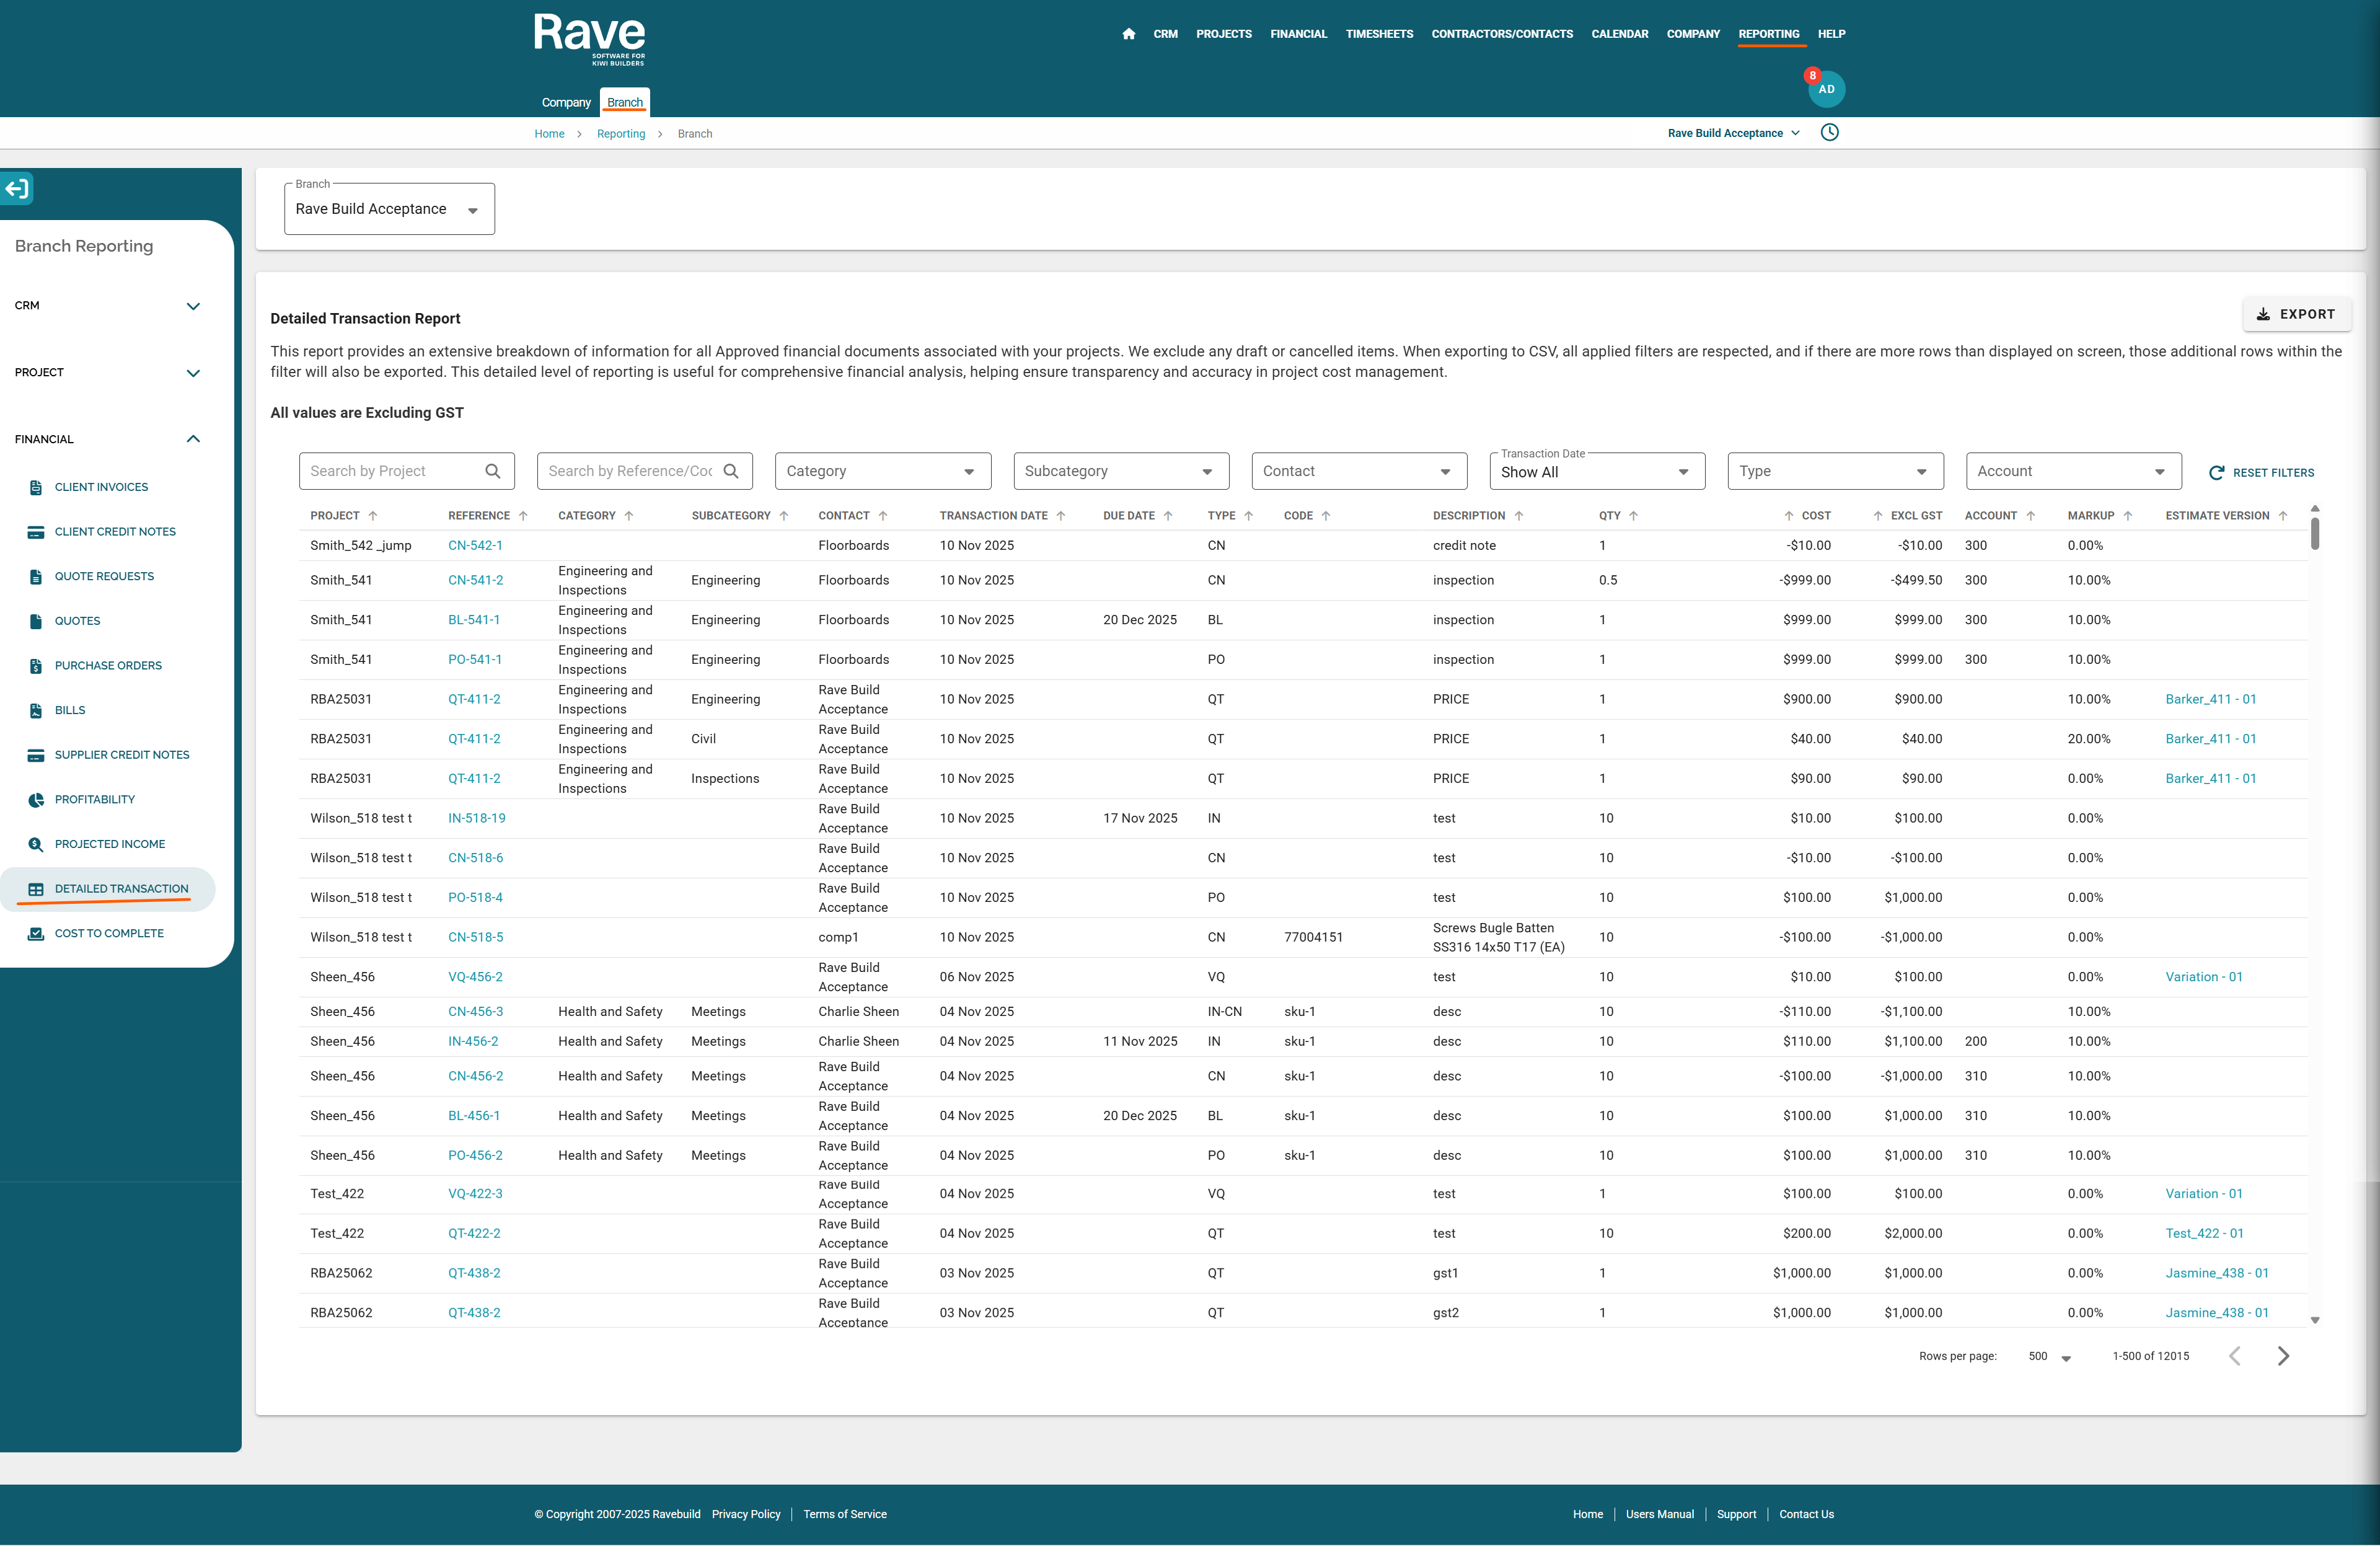Open the Timesheets menu in the top navigation
The image size is (2380, 1546).
click(1379, 34)
